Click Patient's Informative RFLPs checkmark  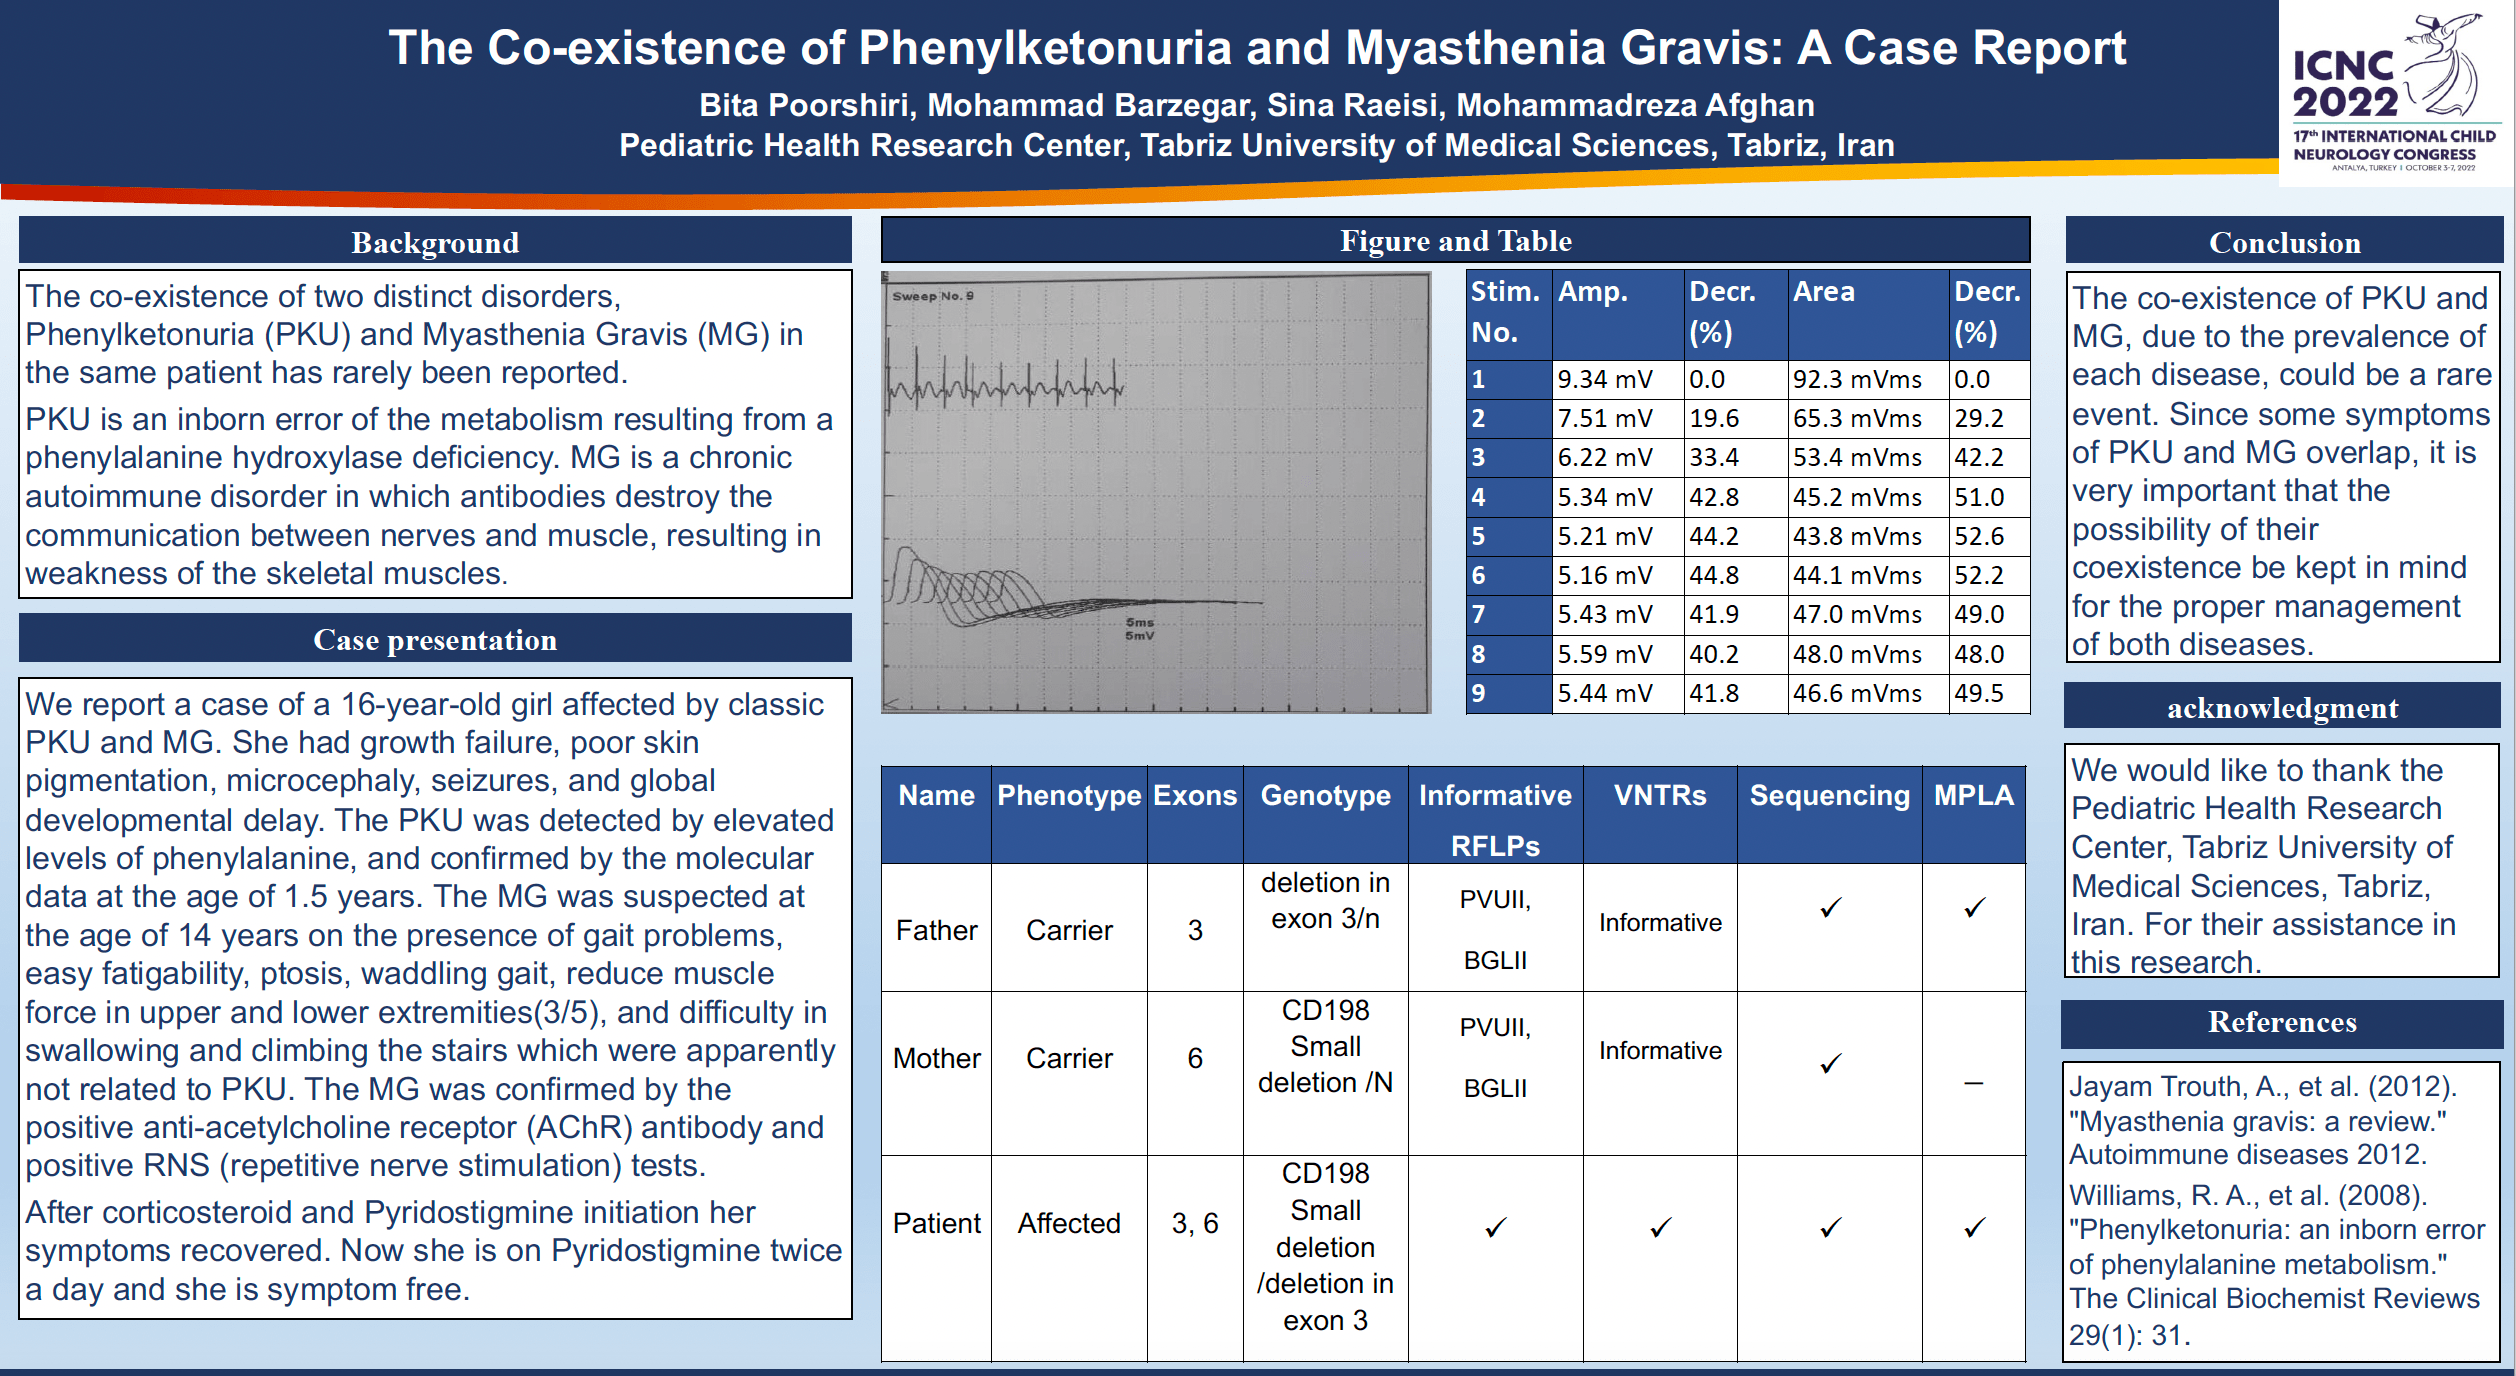point(1495,1228)
